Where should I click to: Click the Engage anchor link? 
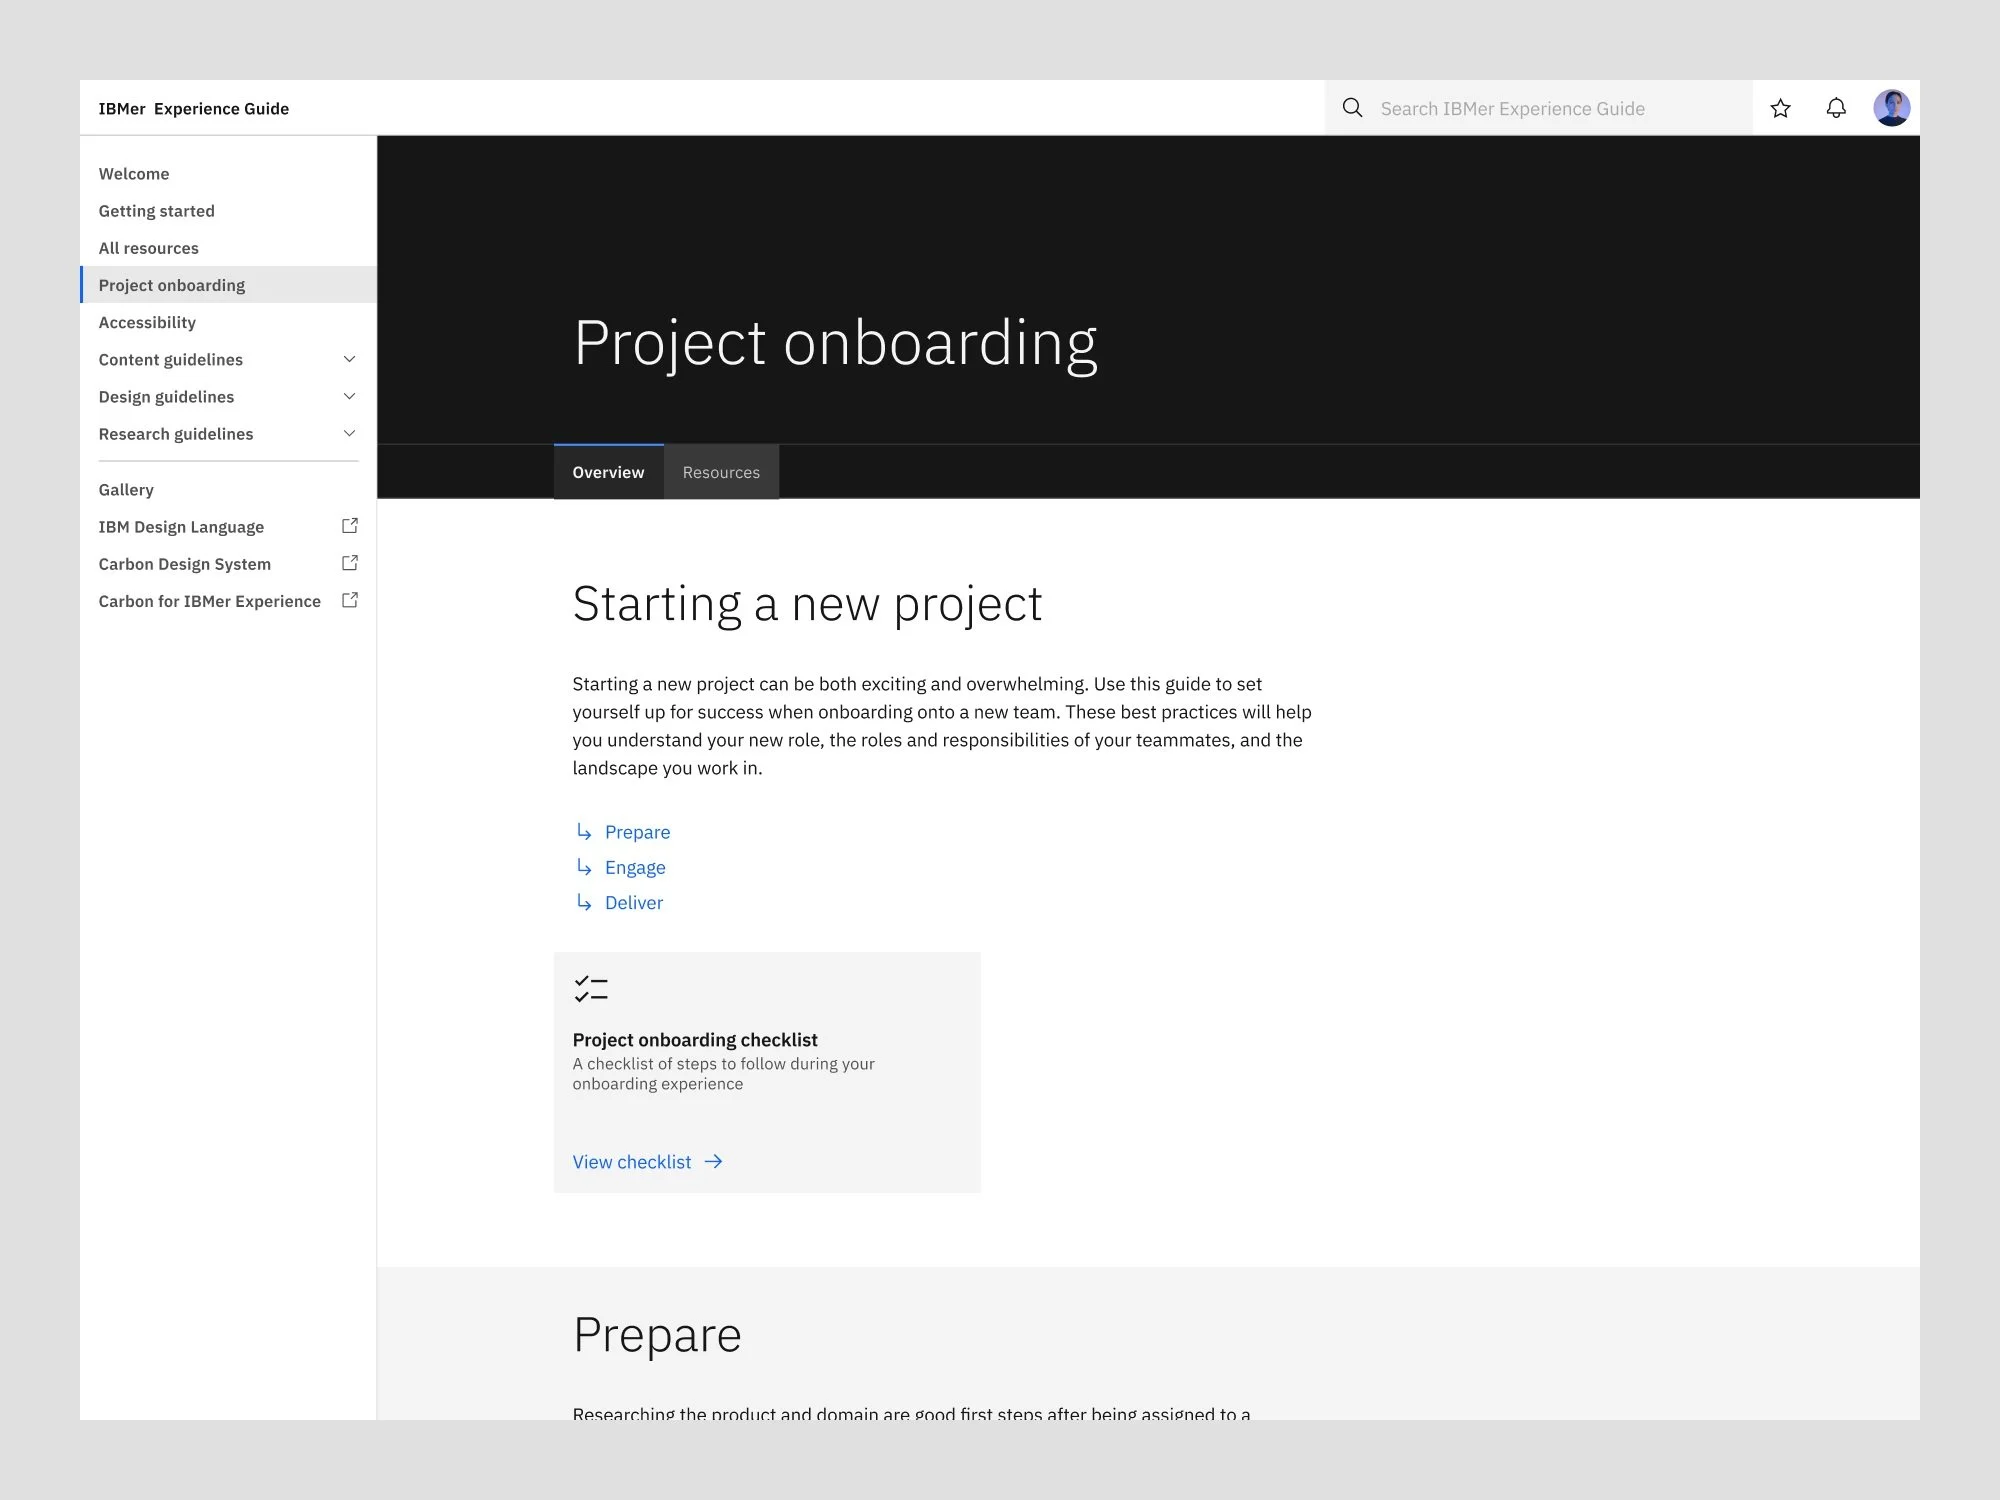pos(635,868)
